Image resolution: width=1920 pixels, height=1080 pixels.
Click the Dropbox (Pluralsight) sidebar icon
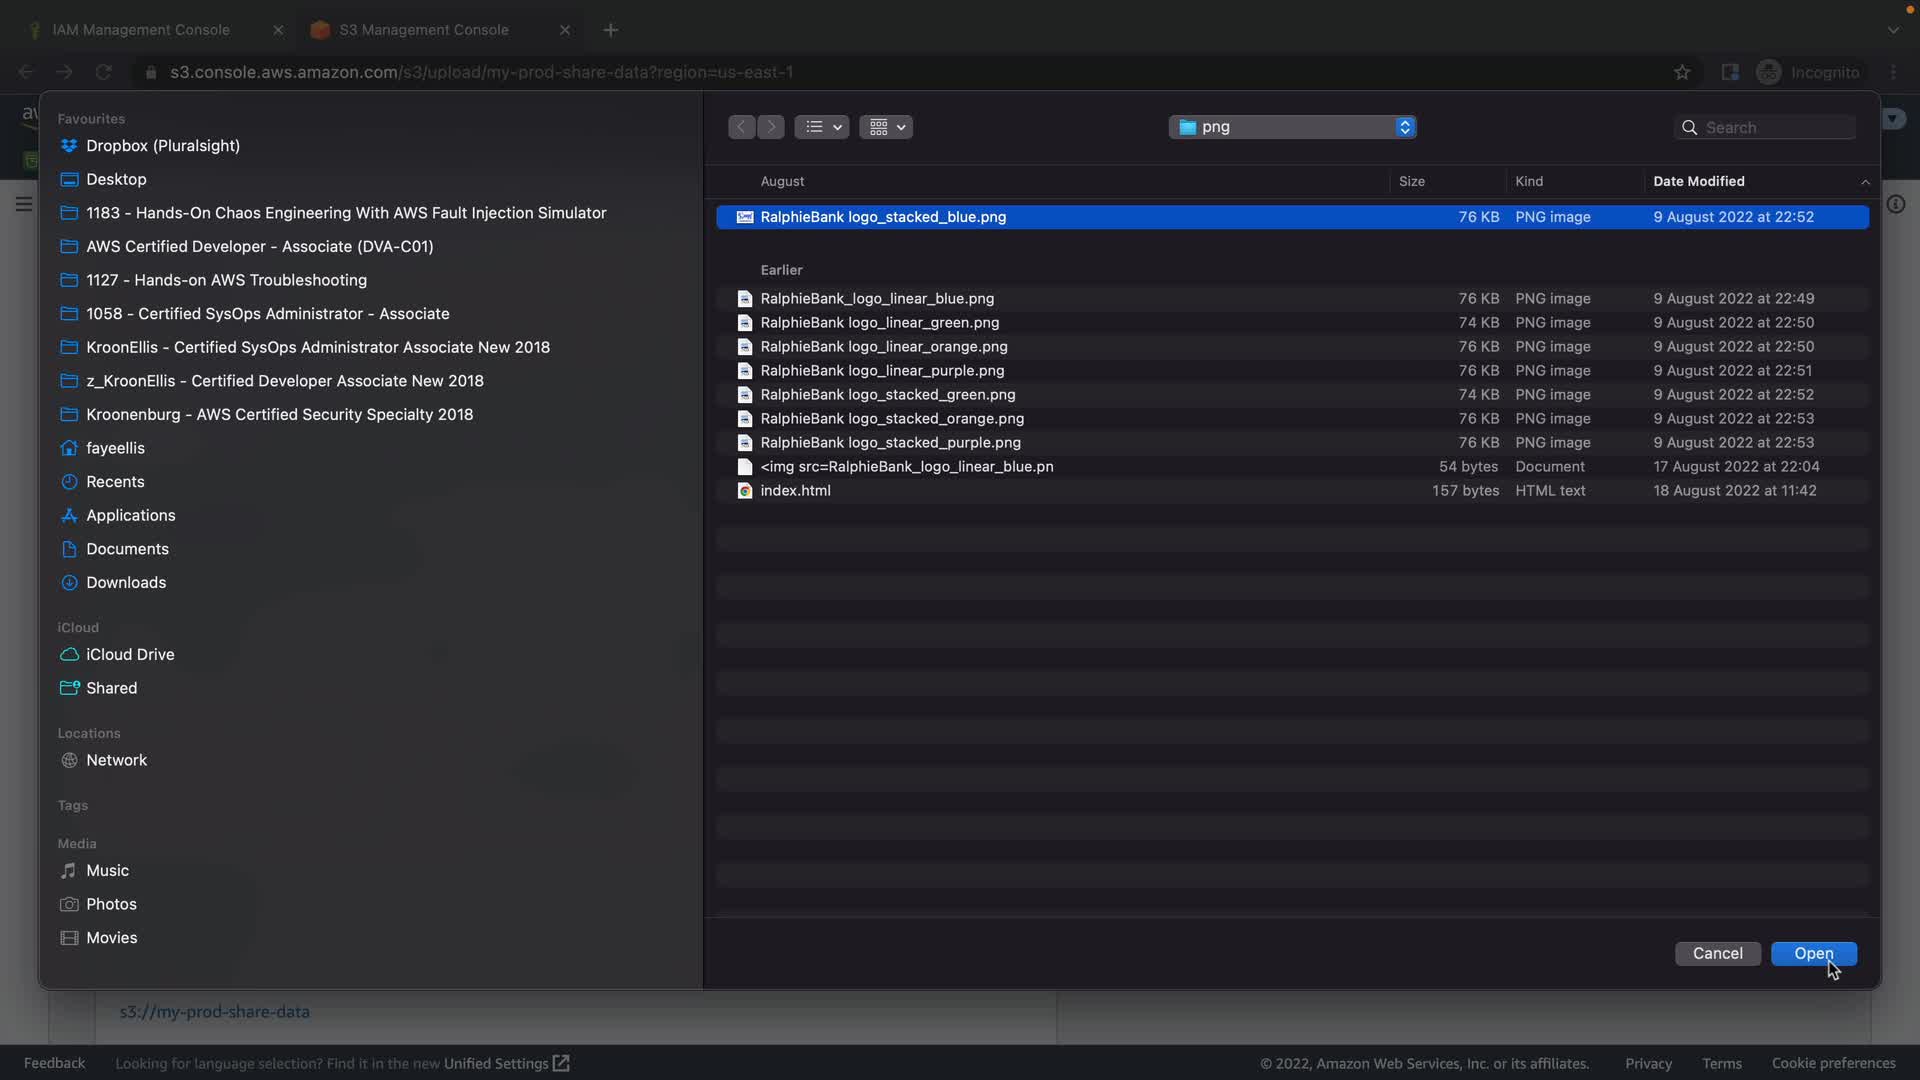tap(69, 146)
